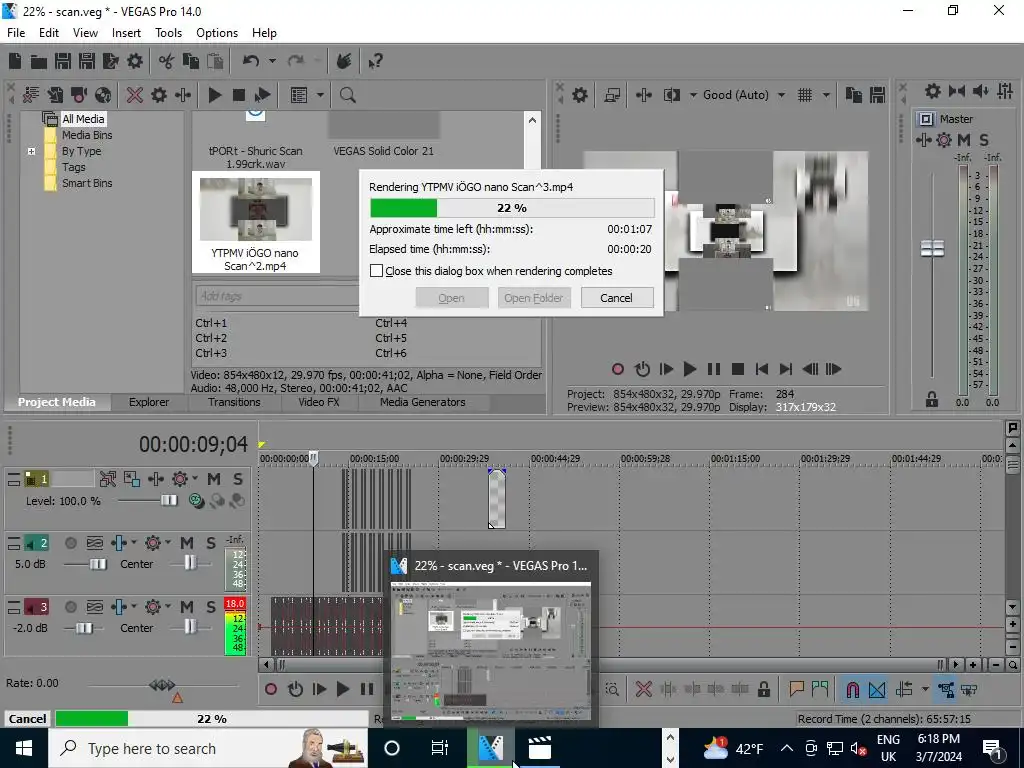Go to end under video preview
The height and width of the screenshot is (768, 1024).
tap(786, 369)
